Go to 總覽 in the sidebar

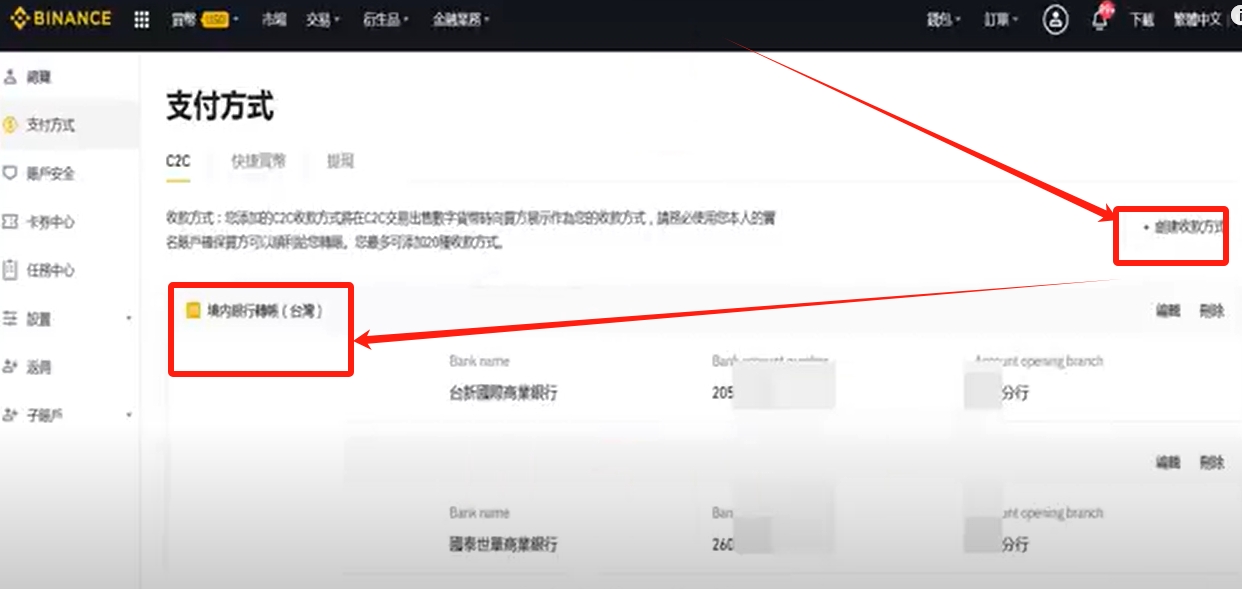(x=39, y=77)
